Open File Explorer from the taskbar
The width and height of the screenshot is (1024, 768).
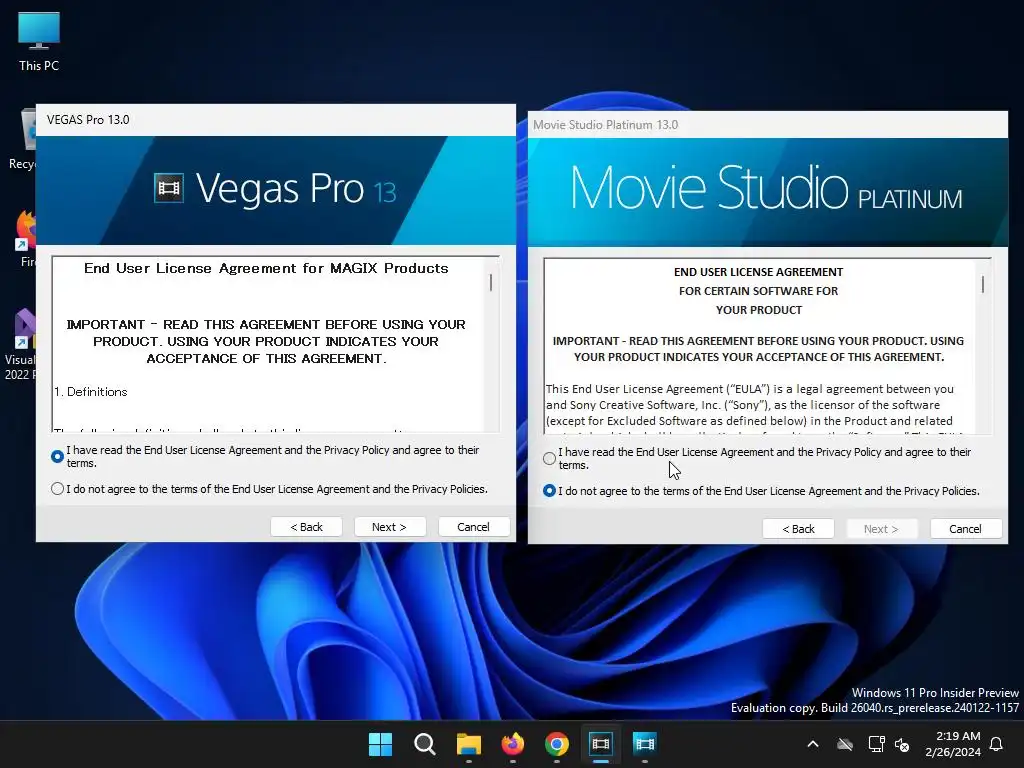[x=468, y=744]
